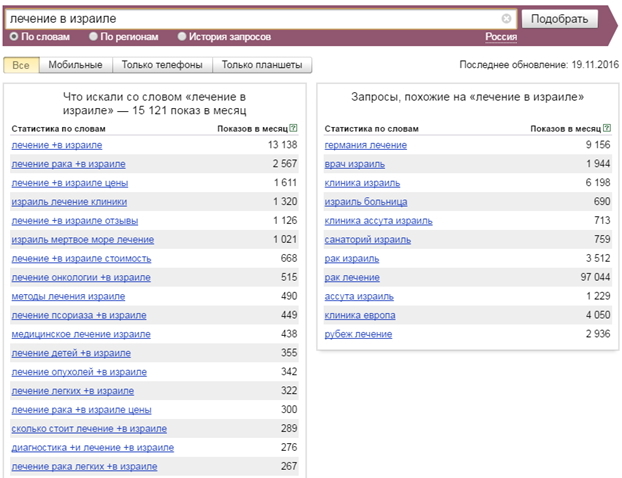Open 'медицинское лечение израиле' link
Screen dimensions: 622x478
(x=81, y=334)
